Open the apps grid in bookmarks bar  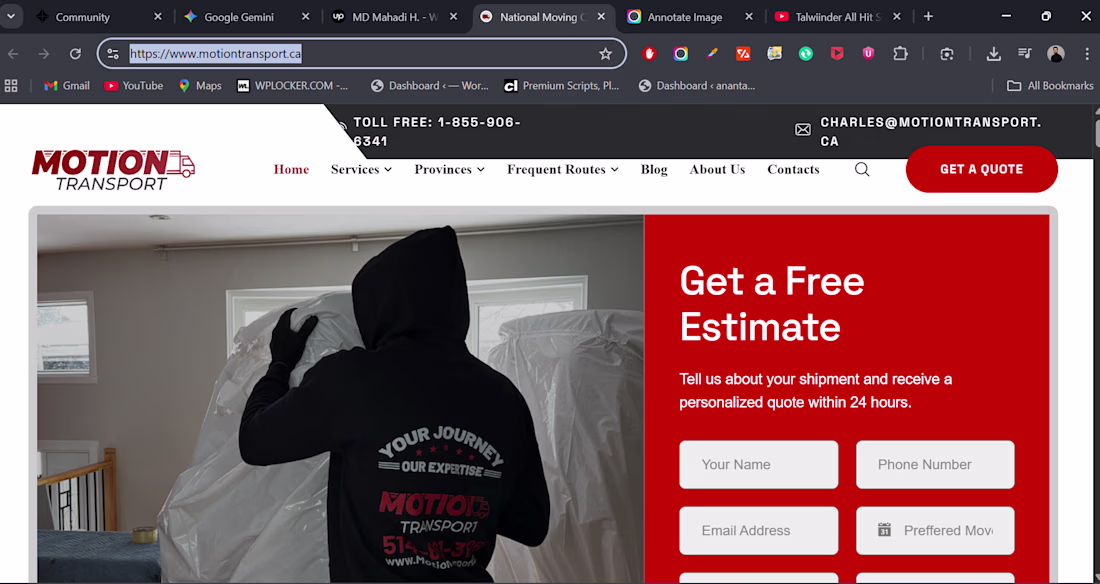point(11,86)
